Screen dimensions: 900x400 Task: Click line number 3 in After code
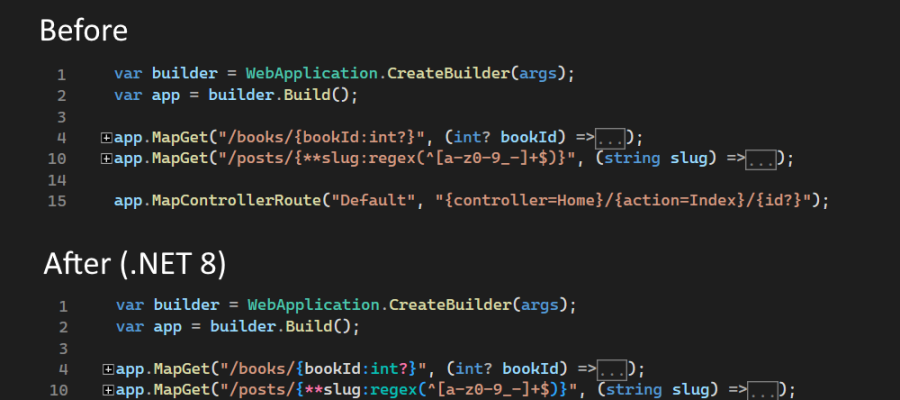pyautogui.click(x=63, y=349)
